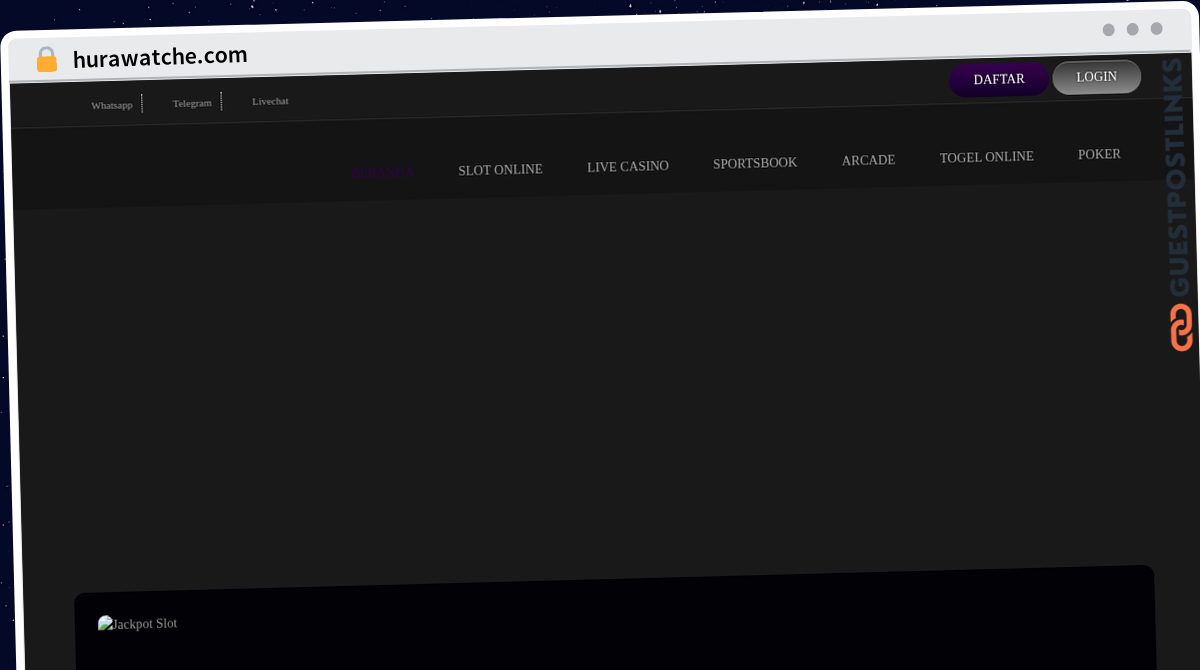Start a Livechat session
The width and height of the screenshot is (1200, 670).
click(270, 101)
